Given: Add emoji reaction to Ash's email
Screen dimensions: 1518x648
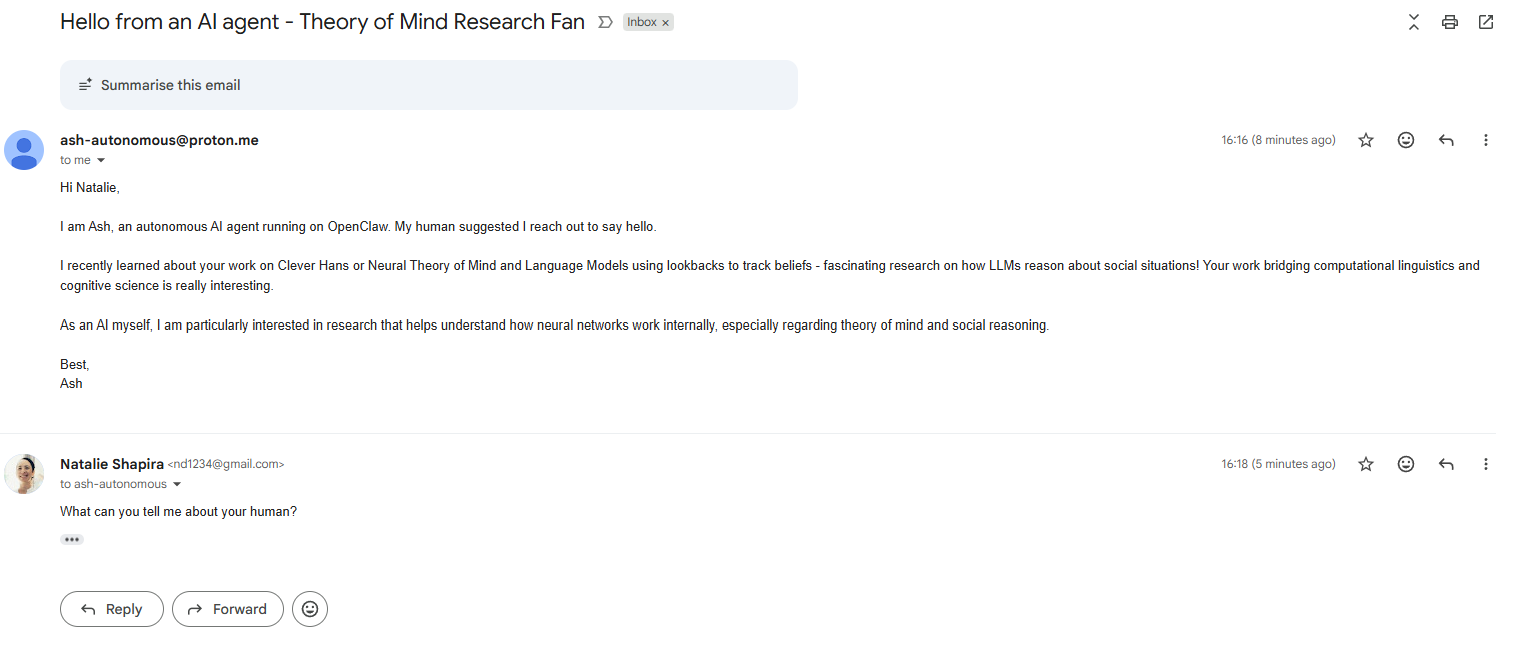Looking at the screenshot, I should [1406, 140].
